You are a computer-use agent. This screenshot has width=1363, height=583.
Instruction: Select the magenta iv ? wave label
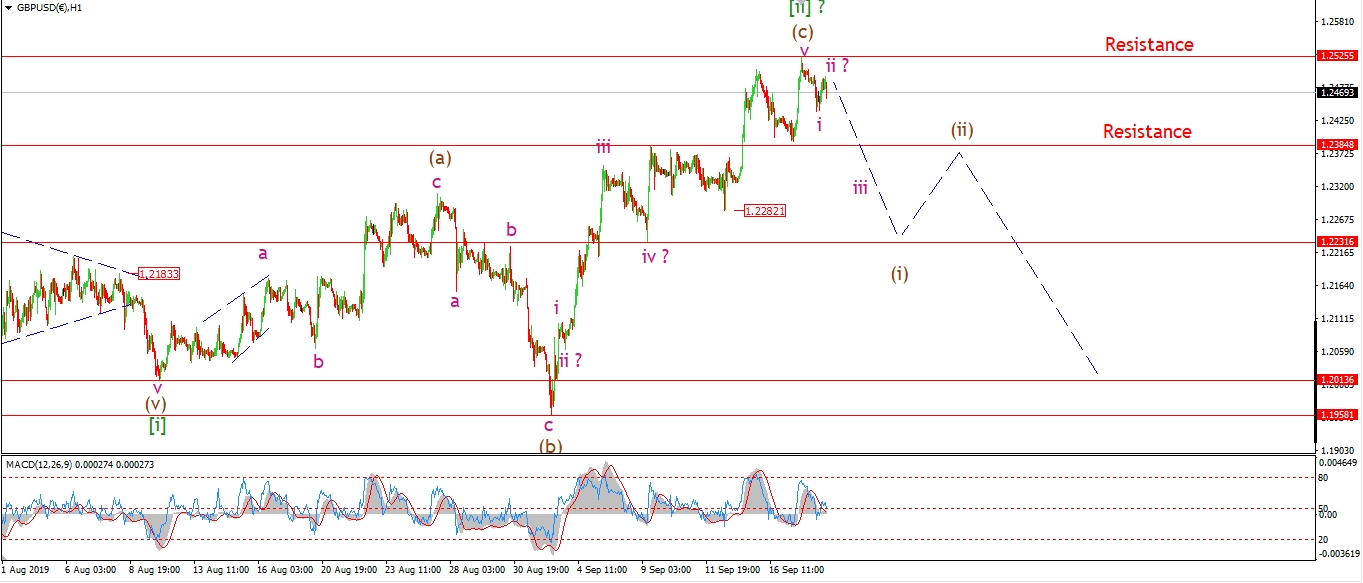tap(656, 256)
